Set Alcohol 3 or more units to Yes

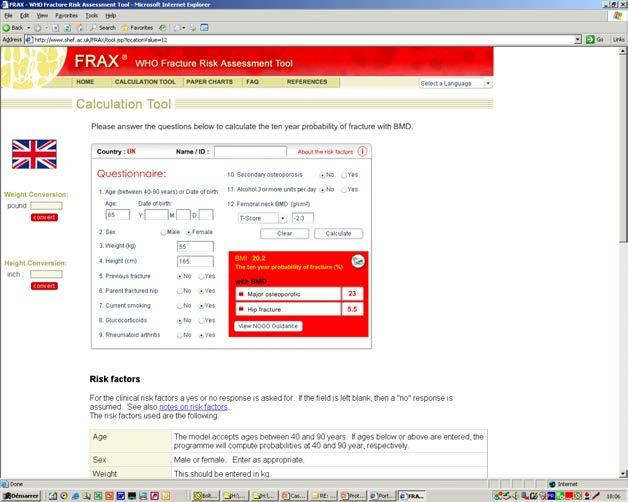(x=344, y=190)
